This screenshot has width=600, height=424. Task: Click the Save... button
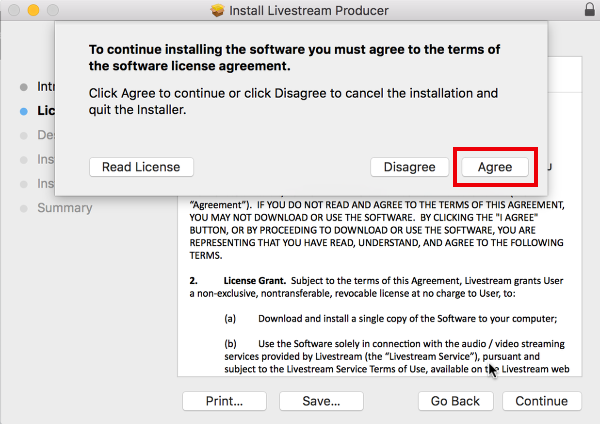tap(321, 401)
